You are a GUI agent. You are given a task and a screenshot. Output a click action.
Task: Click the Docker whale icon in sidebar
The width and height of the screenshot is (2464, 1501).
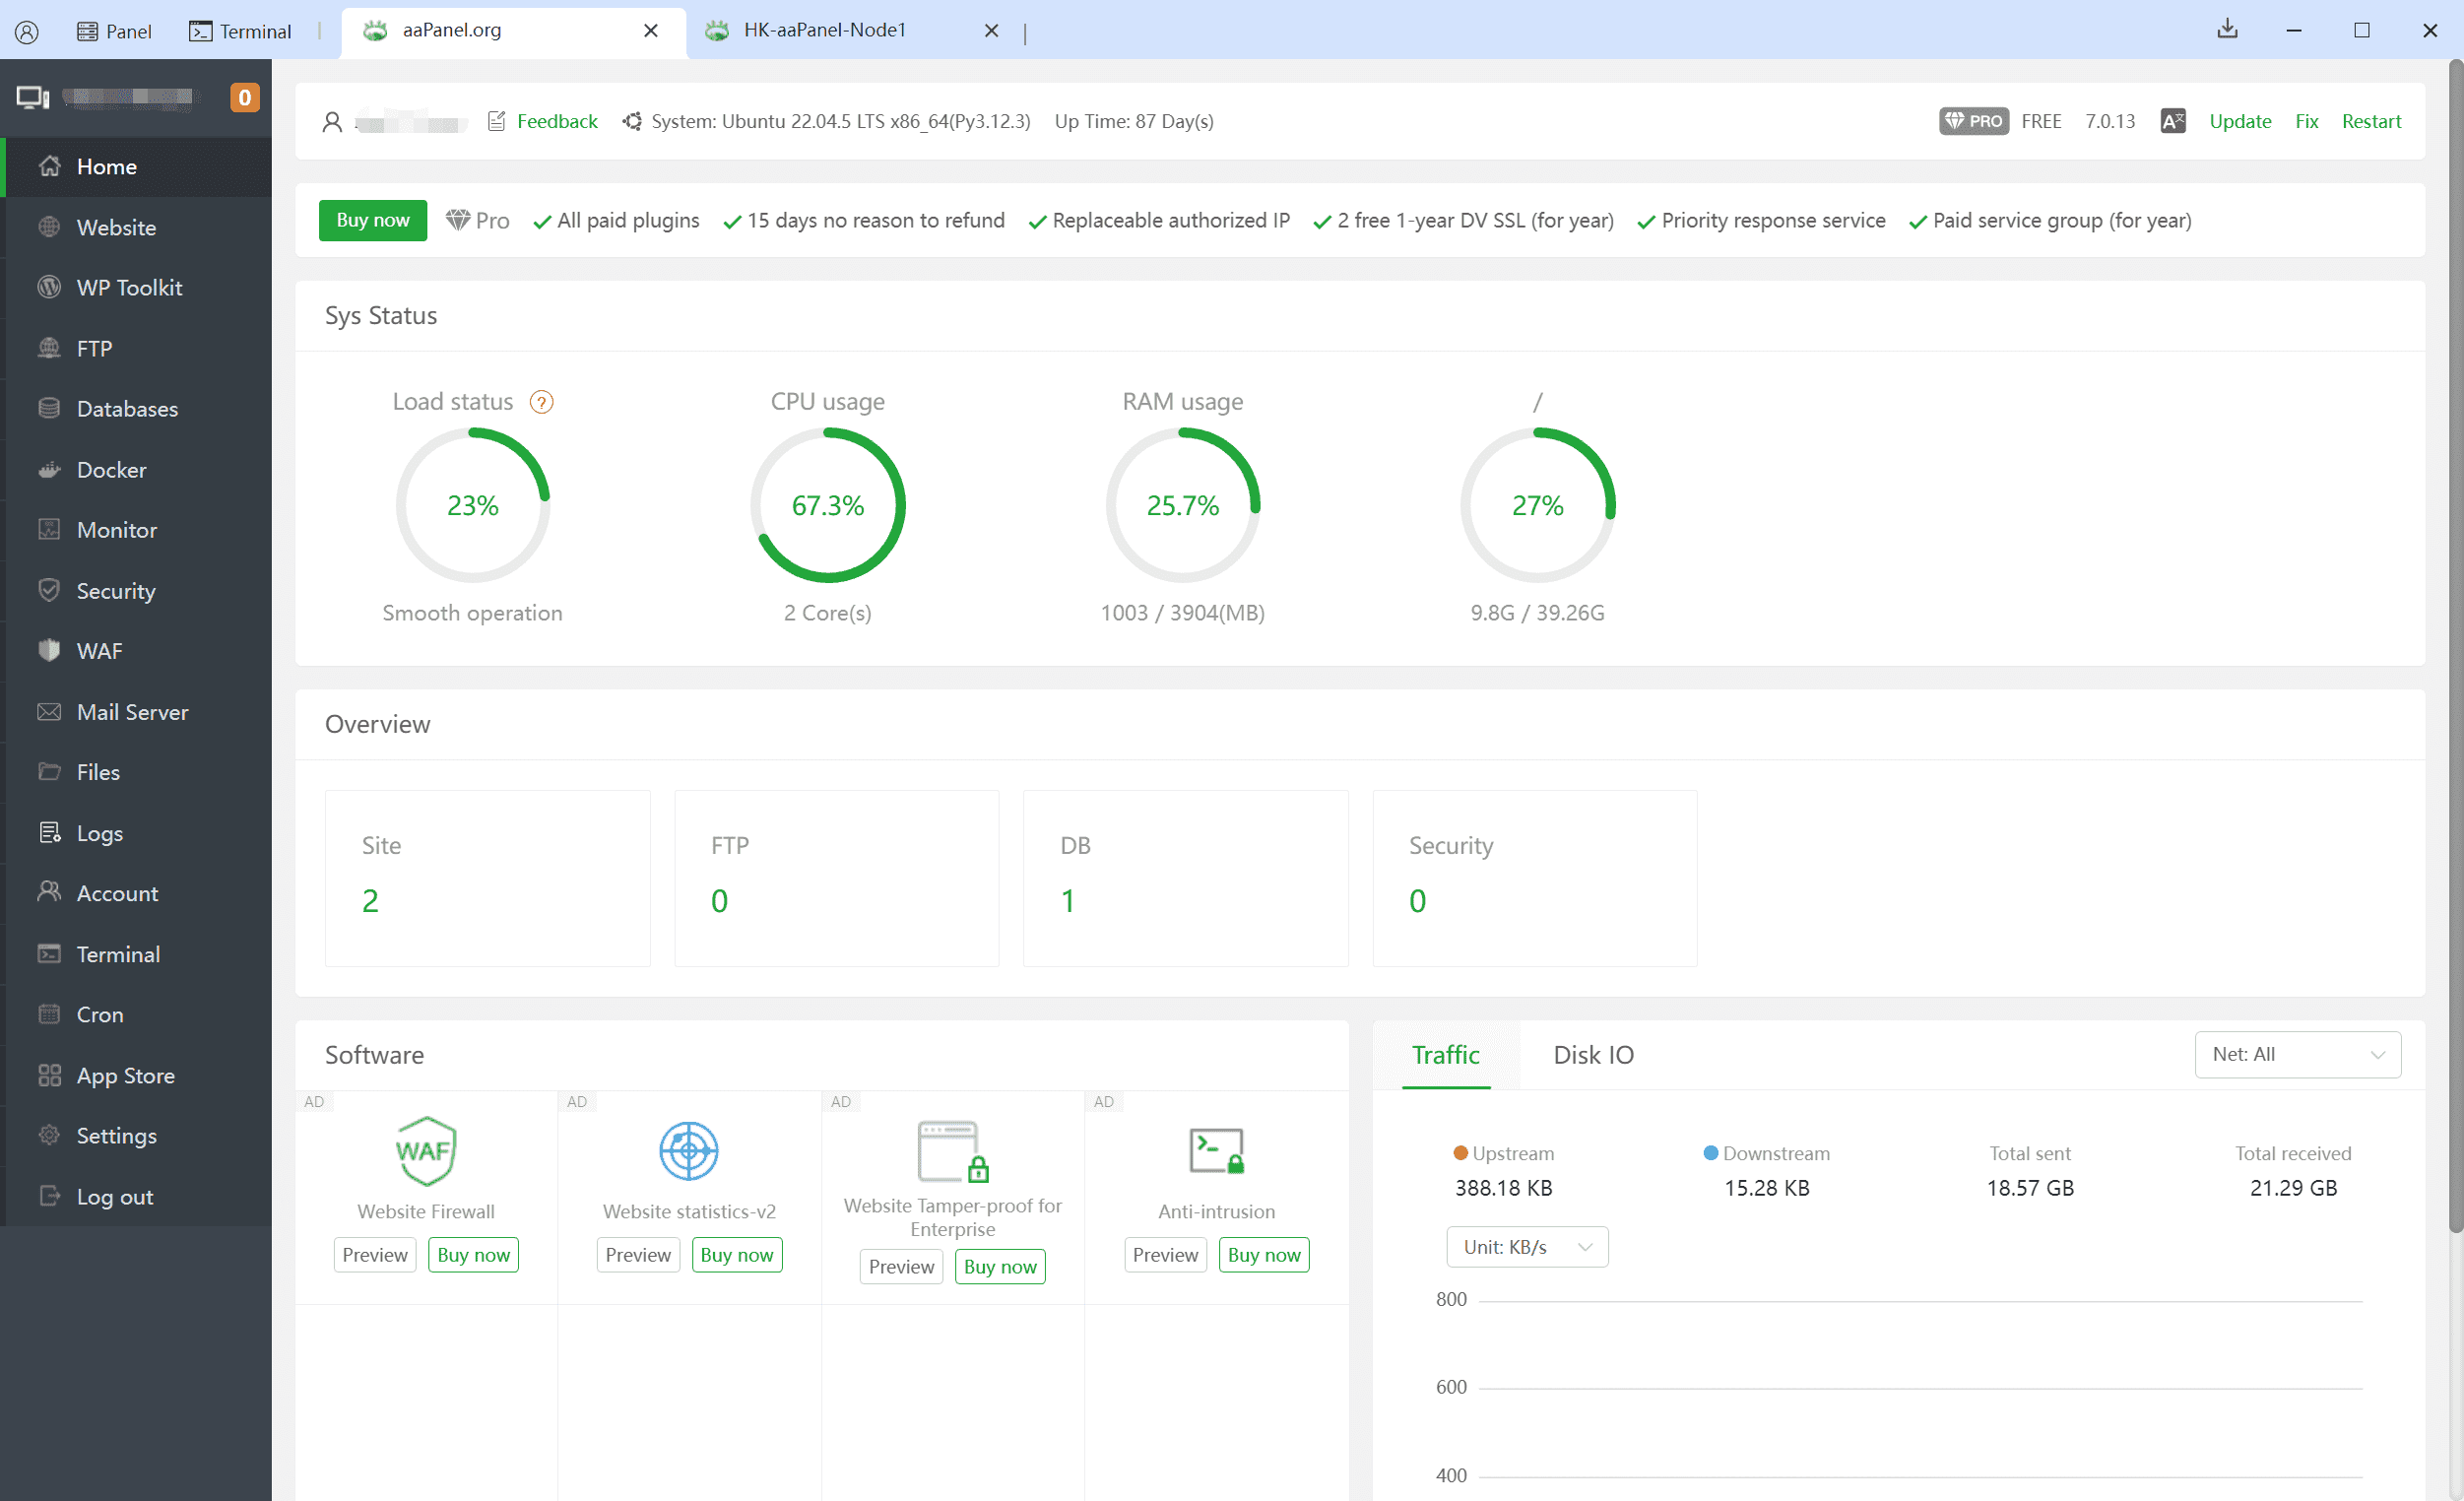coord(49,470)
